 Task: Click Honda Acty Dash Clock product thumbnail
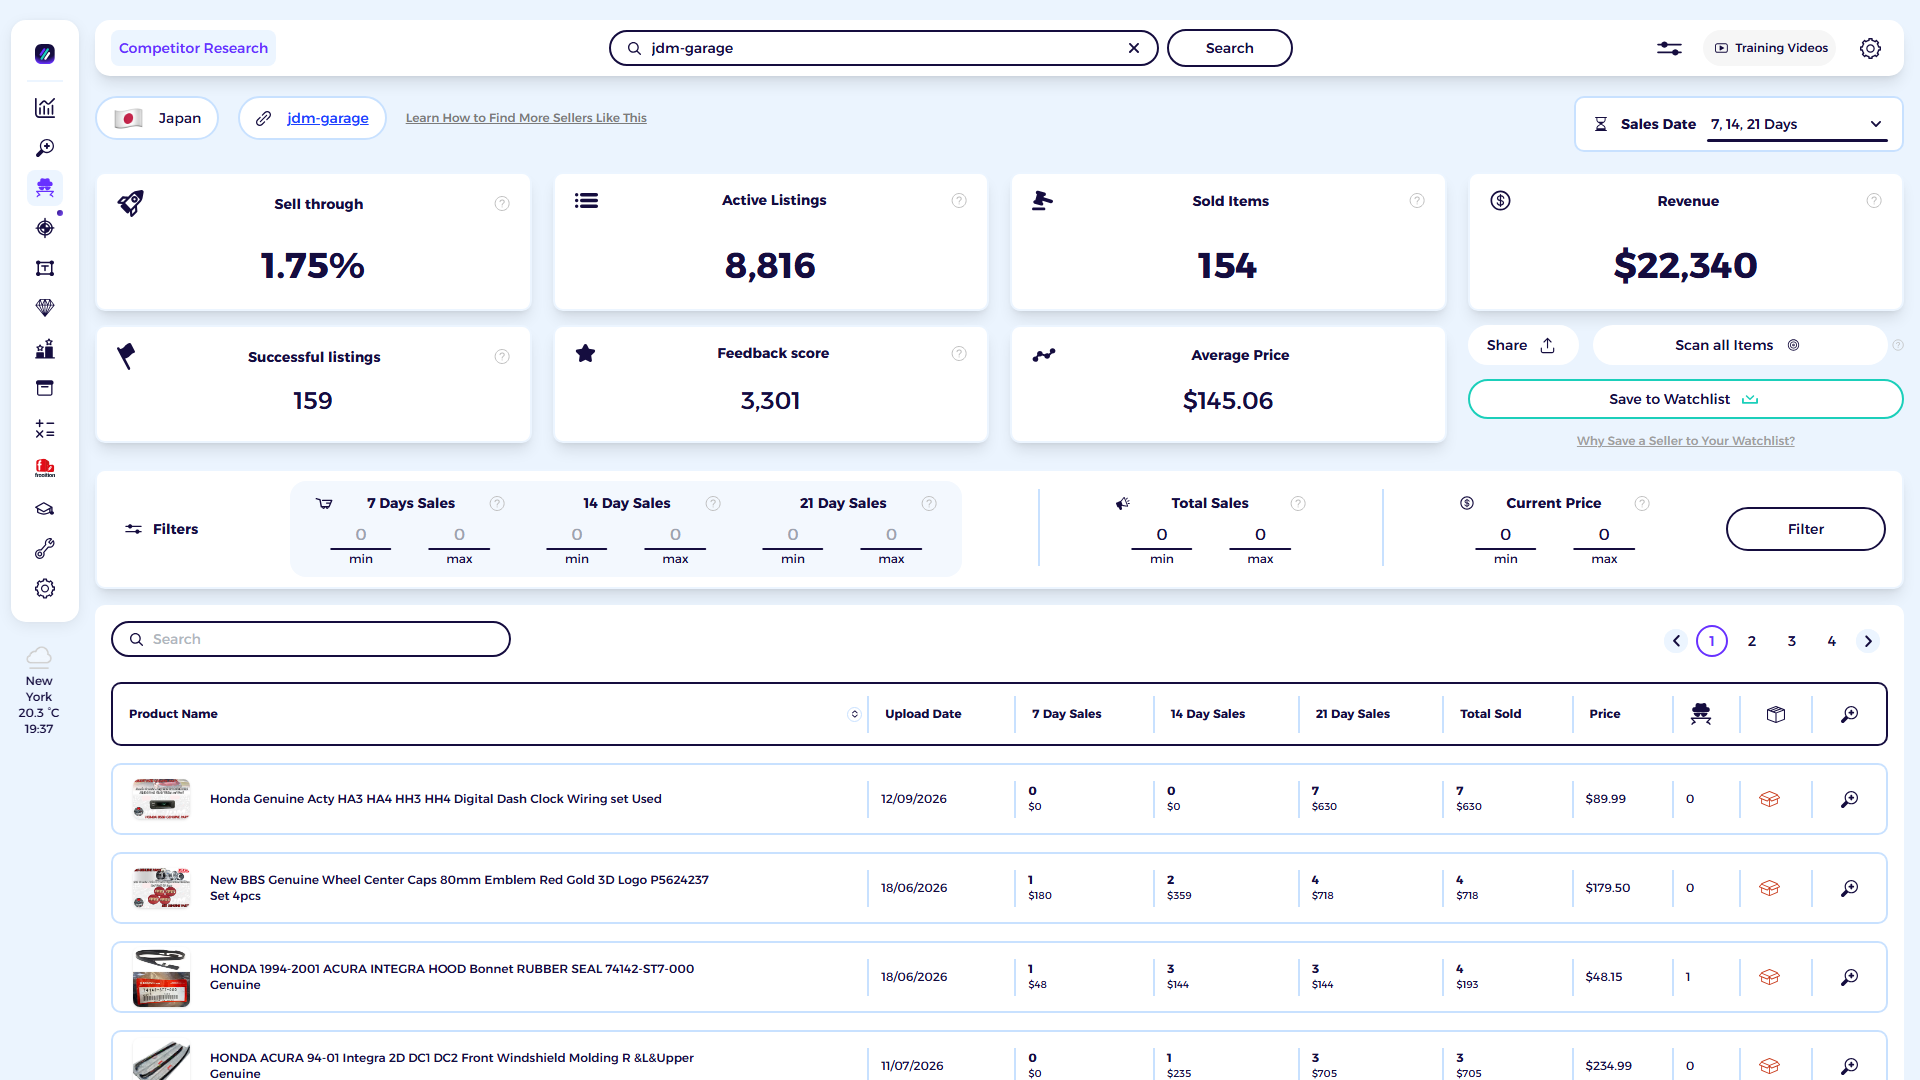pyautogui.click(x=161, y=799)
